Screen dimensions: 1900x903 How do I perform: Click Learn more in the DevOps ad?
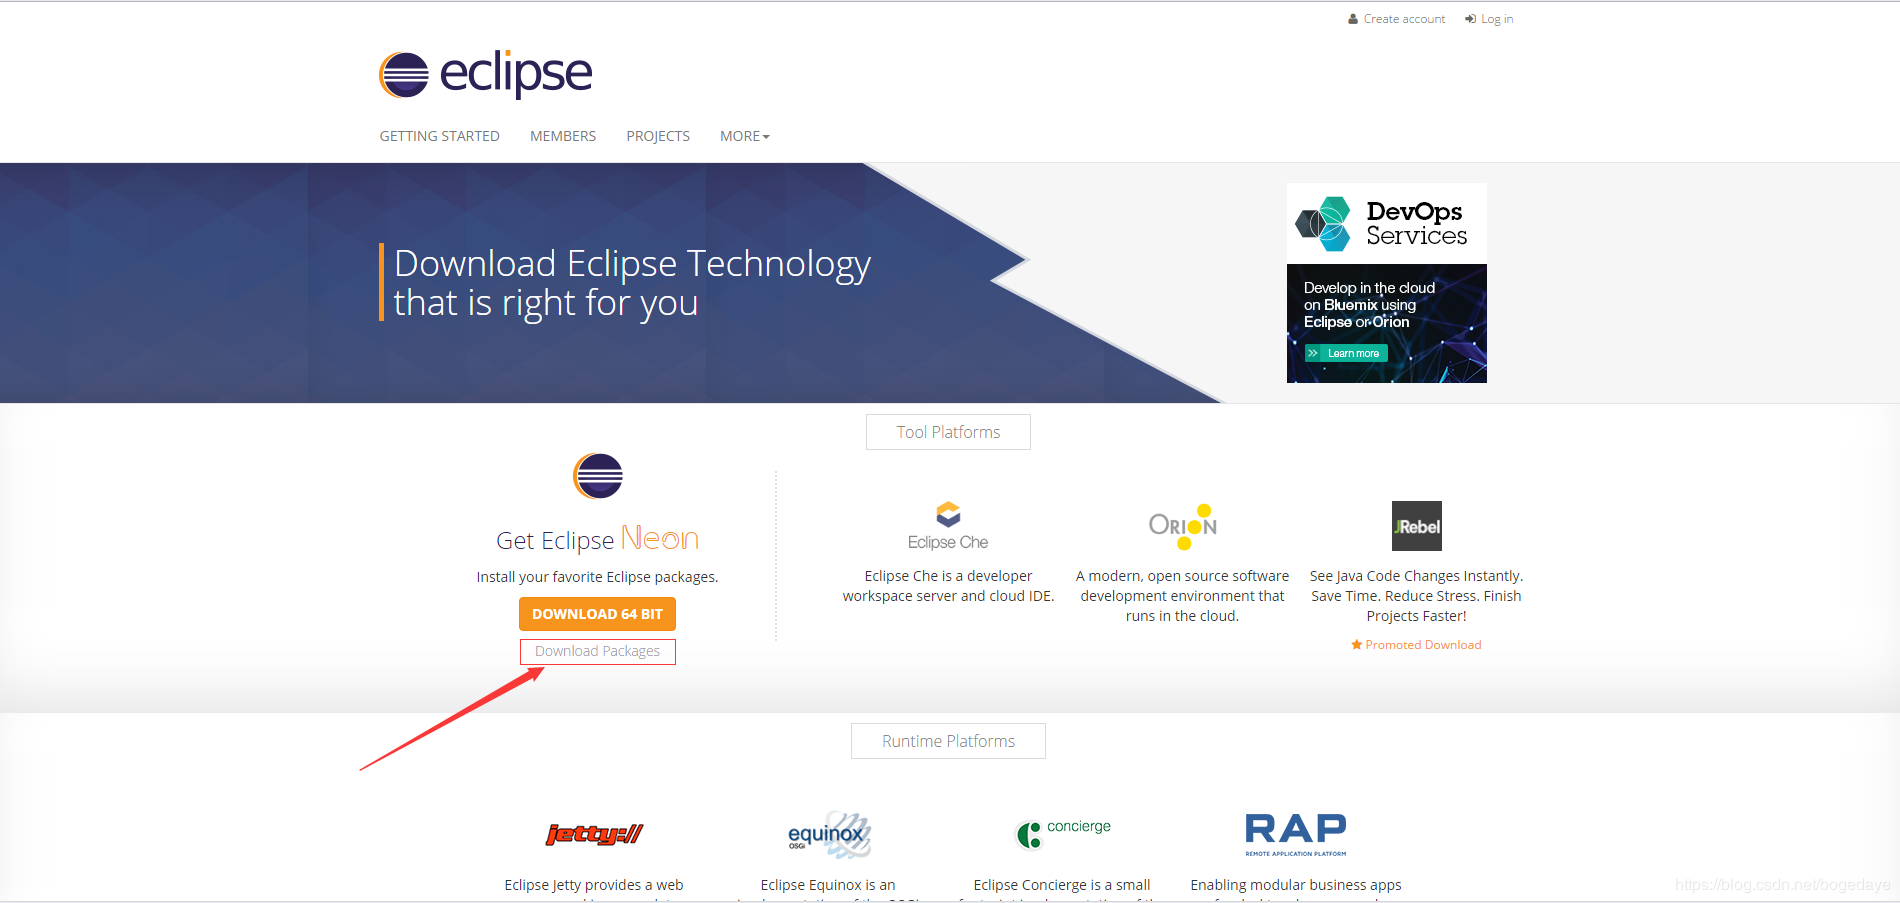pyautogui.click(x=1346, y=353)
